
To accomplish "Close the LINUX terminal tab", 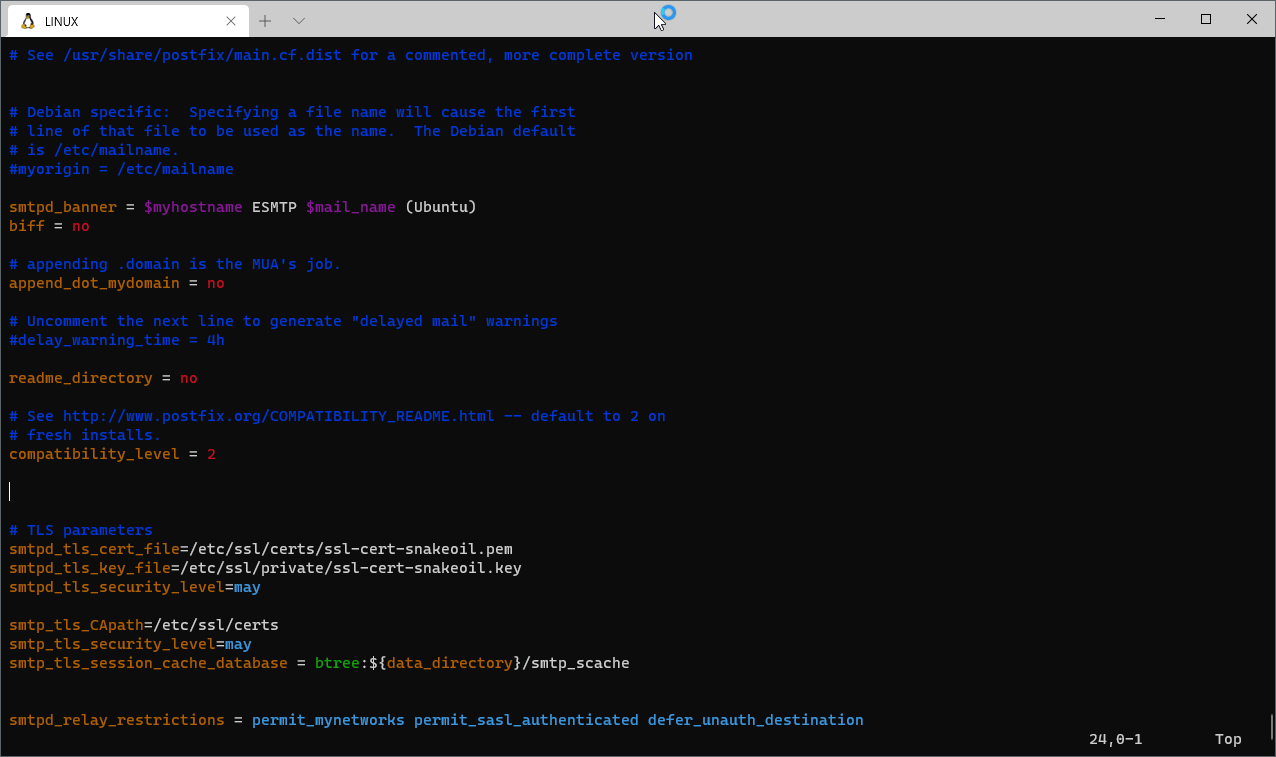I will coord(231,21).
